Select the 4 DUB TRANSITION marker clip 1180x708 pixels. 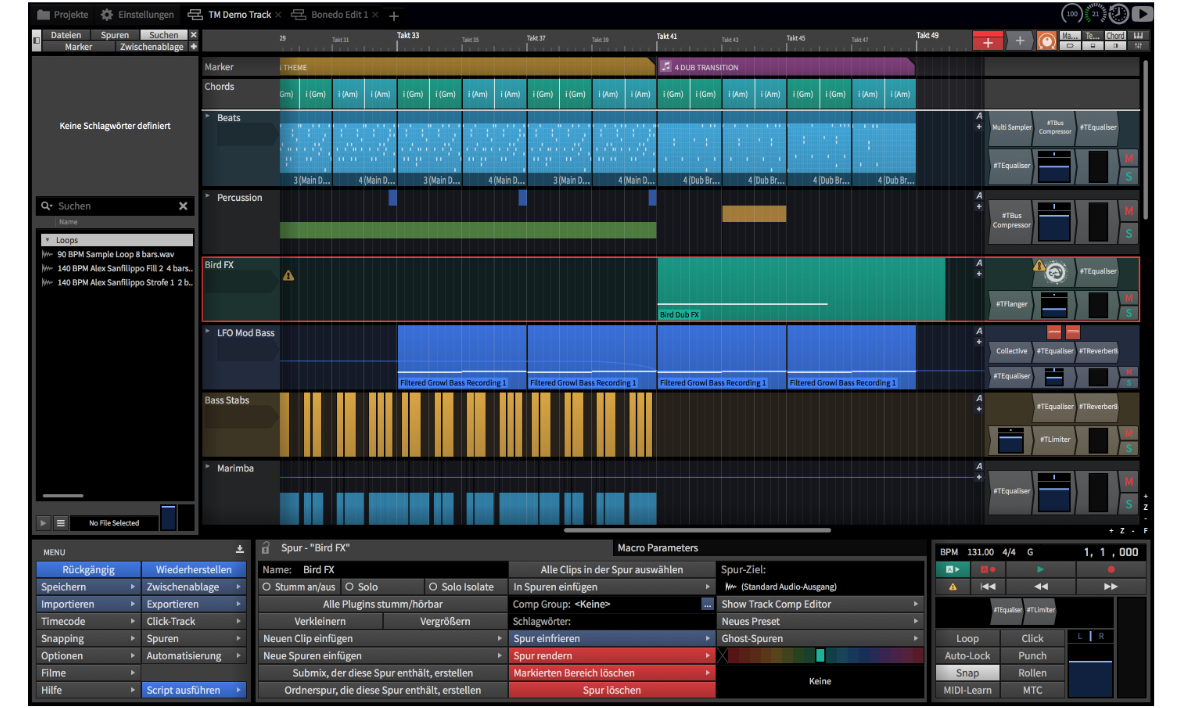(786, 67)
